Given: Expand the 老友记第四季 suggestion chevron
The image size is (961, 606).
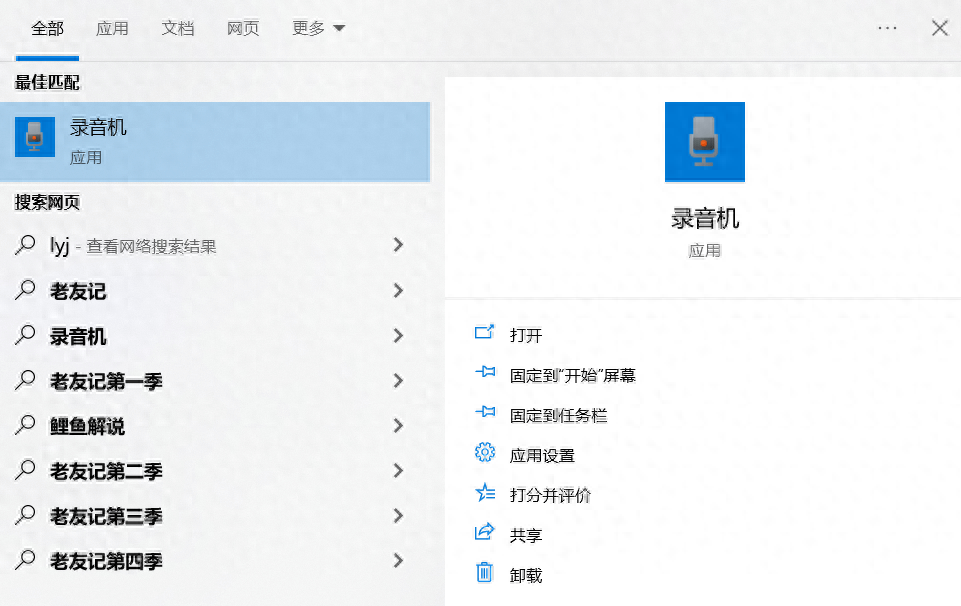Looking at the screenshot, I should pos(398,560).
